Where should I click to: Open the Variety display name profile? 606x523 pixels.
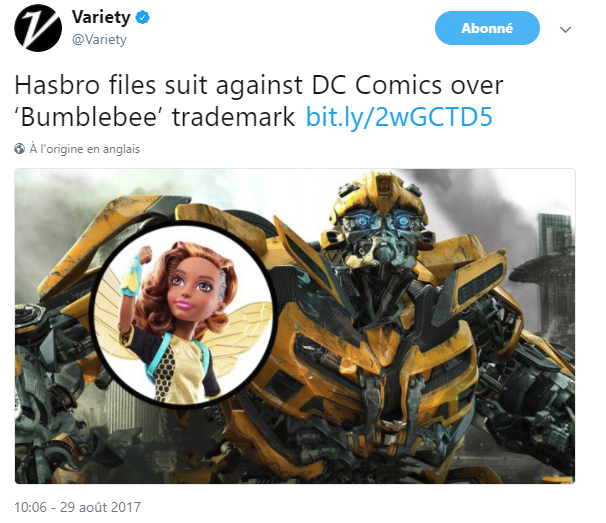(x=101, y=17)
